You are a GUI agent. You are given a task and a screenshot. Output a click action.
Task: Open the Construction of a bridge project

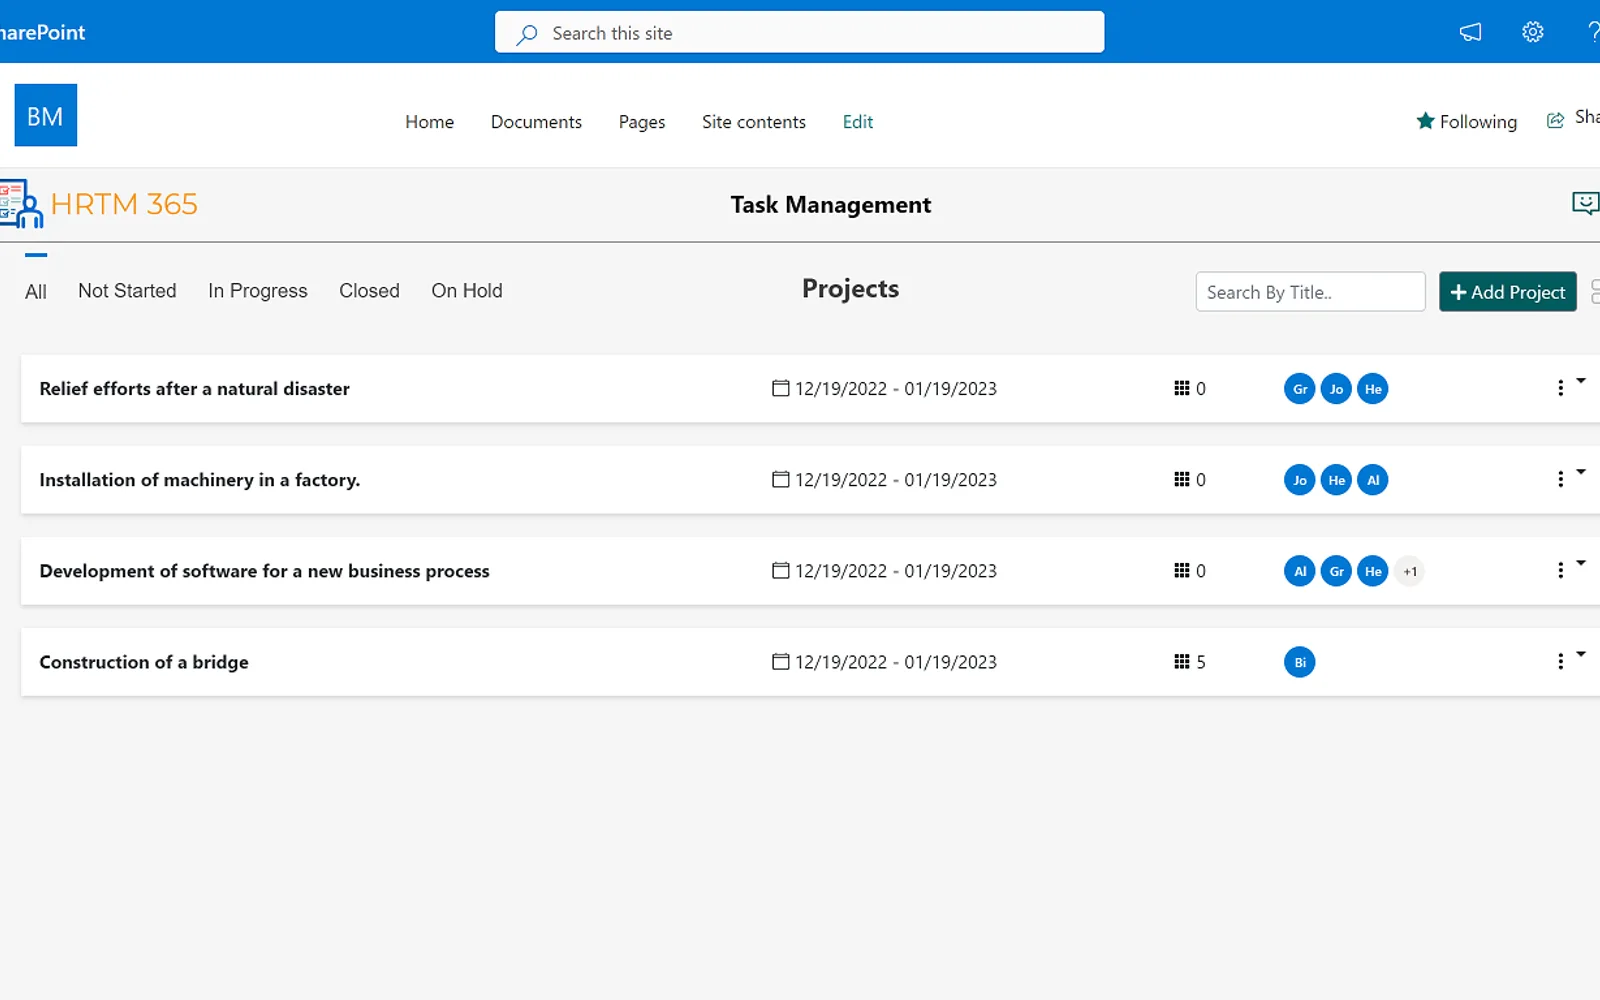click(x=144, y=662)
